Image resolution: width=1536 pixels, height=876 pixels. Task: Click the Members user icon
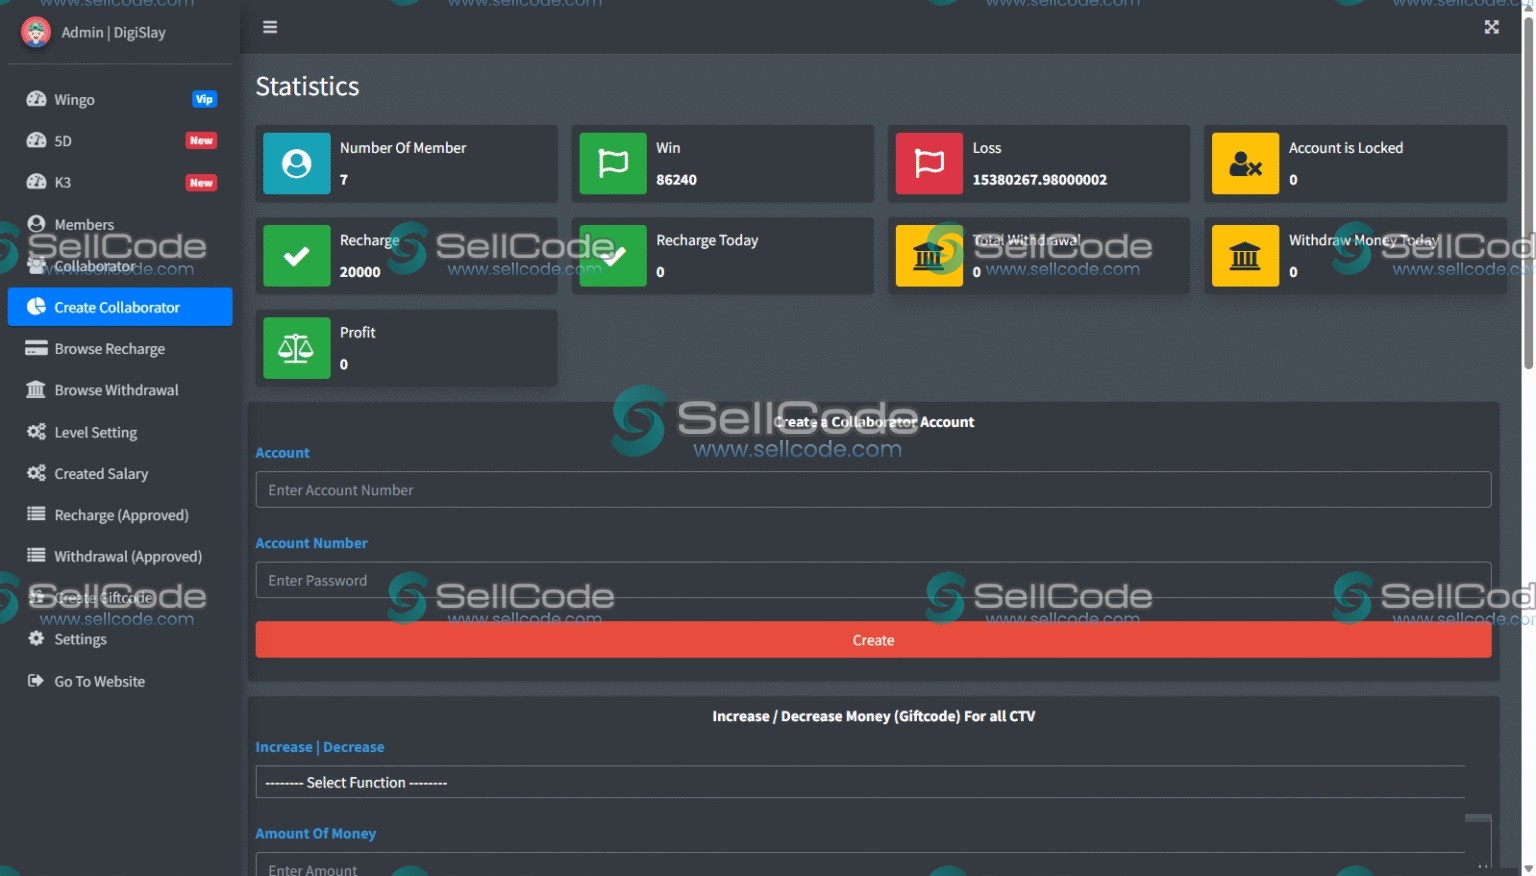tap(36, 224)
